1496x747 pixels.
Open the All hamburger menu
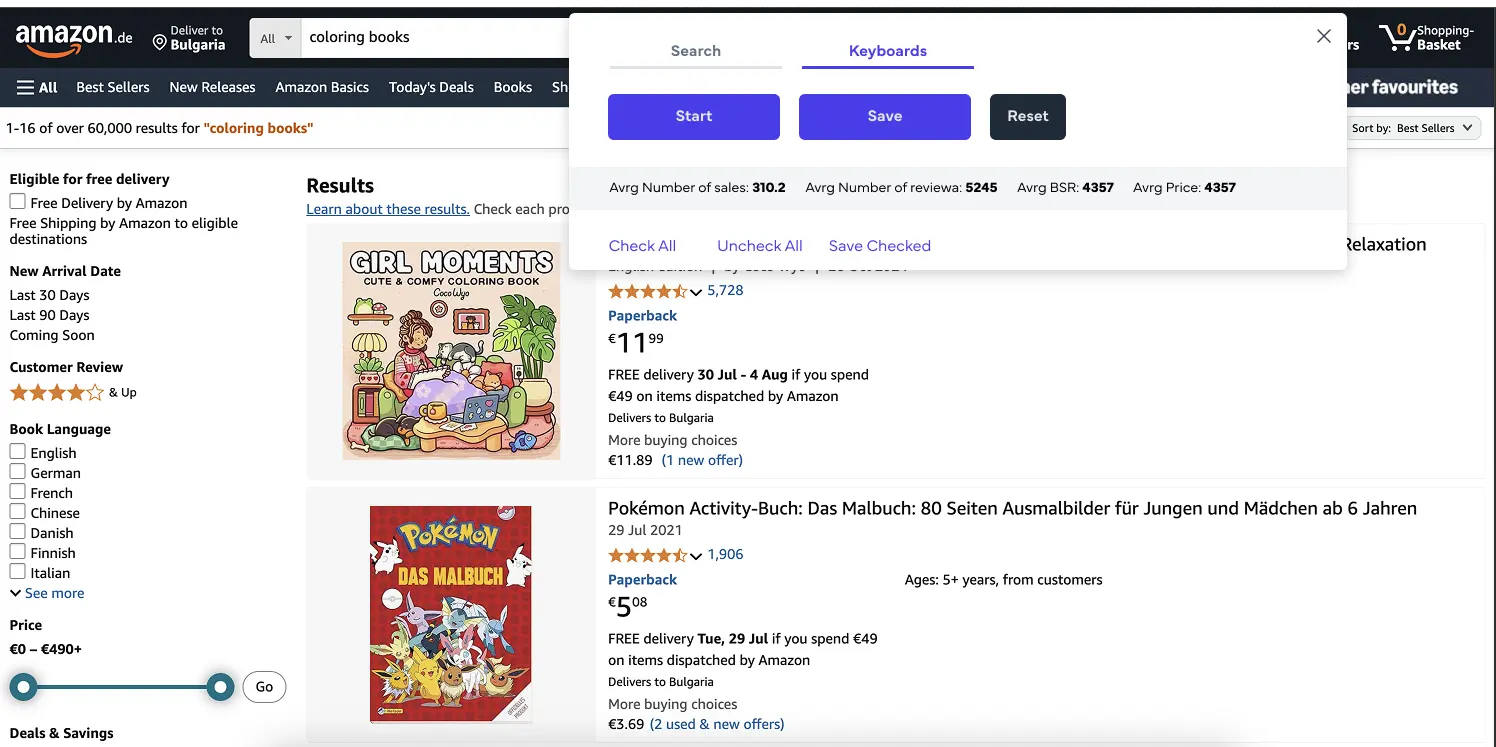37,87
